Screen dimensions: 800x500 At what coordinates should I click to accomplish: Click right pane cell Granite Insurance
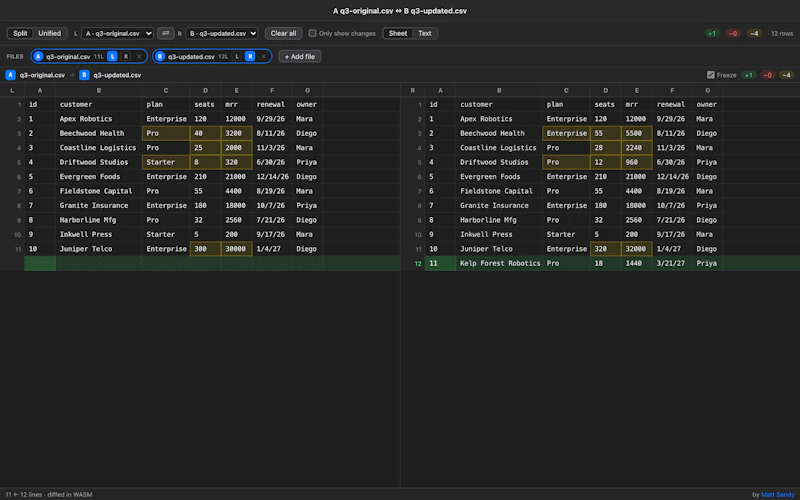click(499, 206)
